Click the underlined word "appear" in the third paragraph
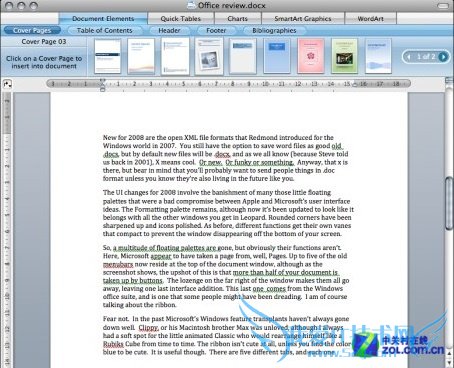Screen dimensions: 454x368 pyautogui.click(x=161, y=256)
